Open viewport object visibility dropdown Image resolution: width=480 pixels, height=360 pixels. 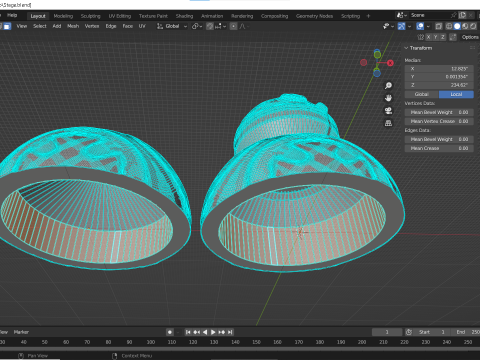(x=388, y=26)
